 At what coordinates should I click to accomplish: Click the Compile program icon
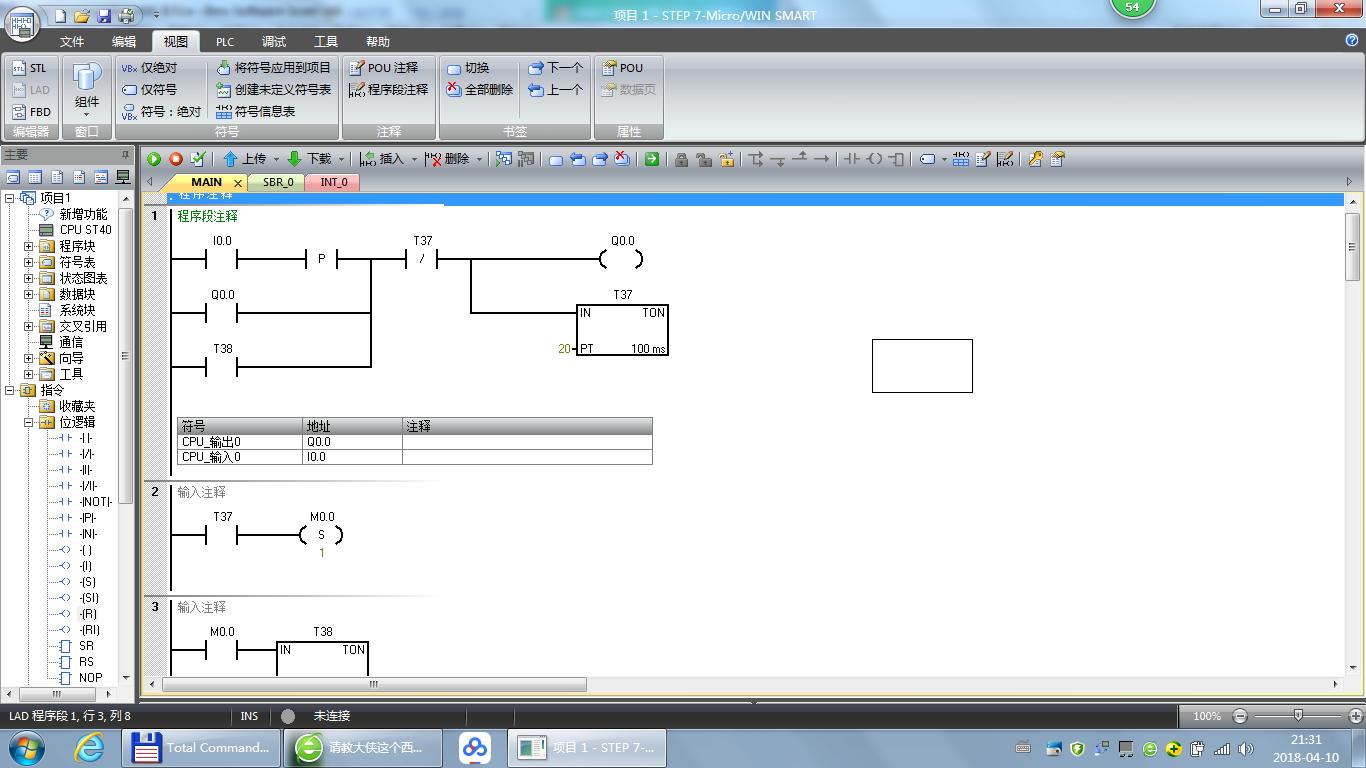click(x=198, y=159)
